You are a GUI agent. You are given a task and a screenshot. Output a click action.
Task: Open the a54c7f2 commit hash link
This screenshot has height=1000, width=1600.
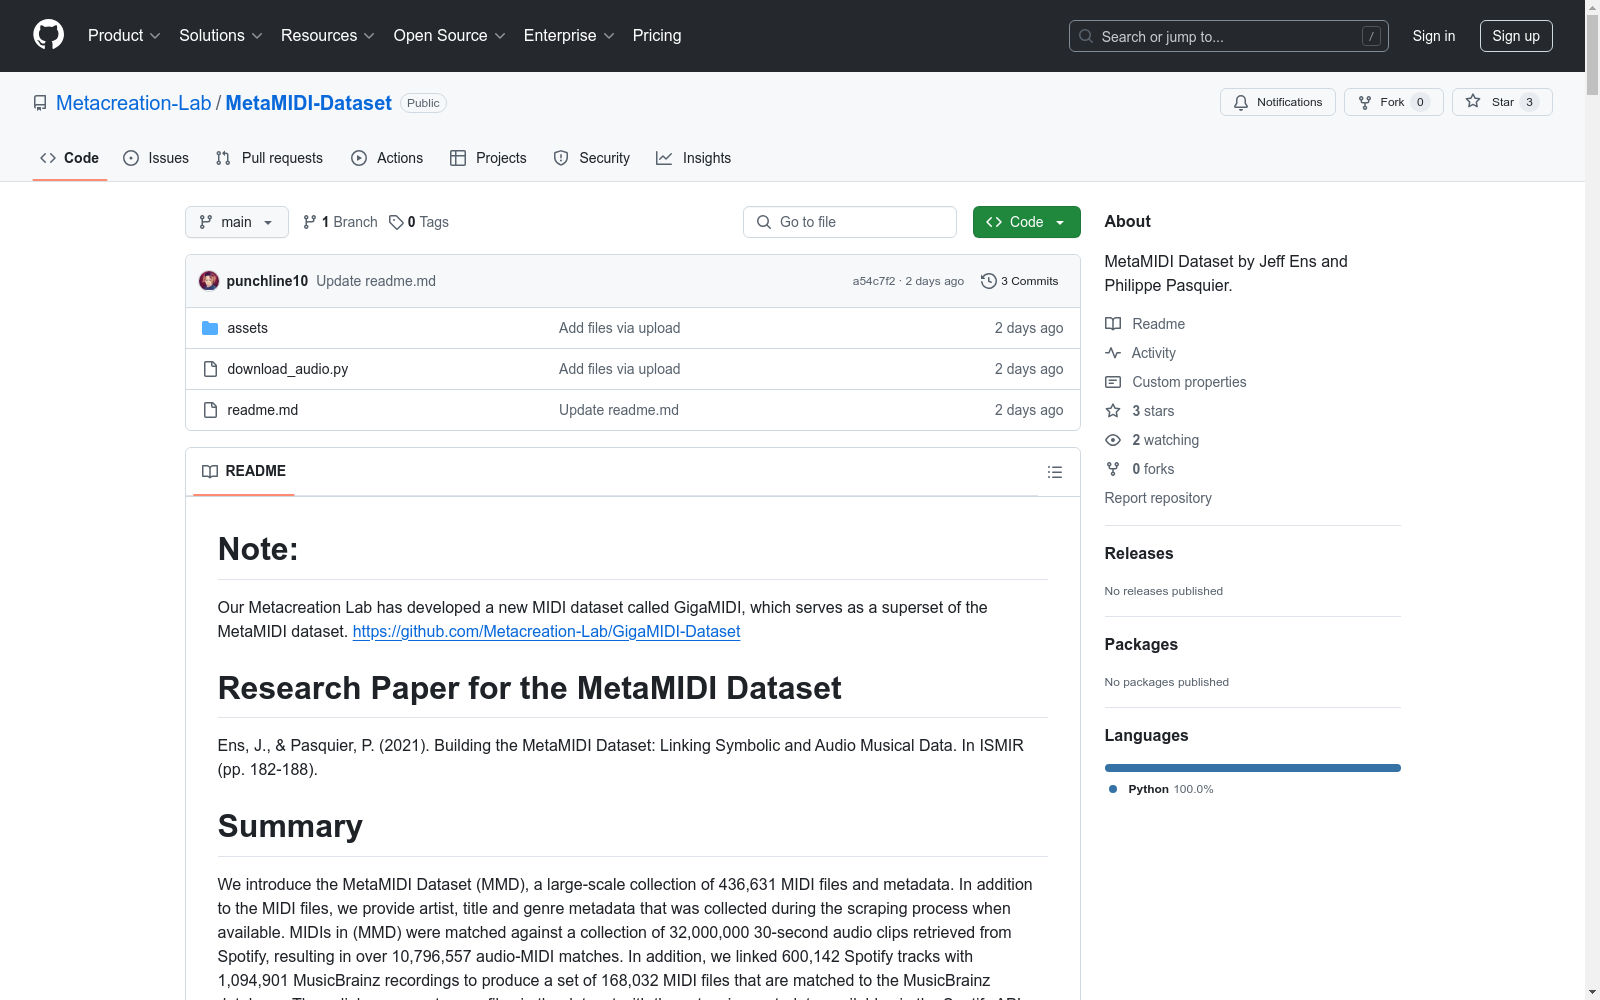click(x=874, y=281)
